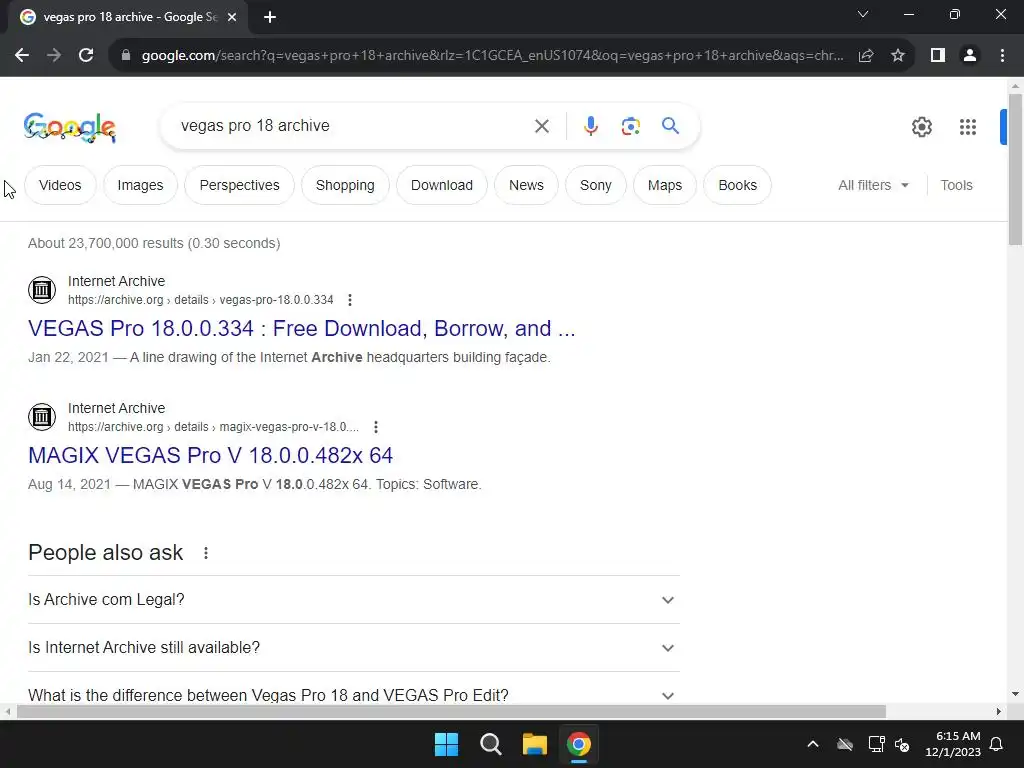Open more options for the magix-vegas-pro result
This screenshot has width=1024, height=768.
[376, 427]
